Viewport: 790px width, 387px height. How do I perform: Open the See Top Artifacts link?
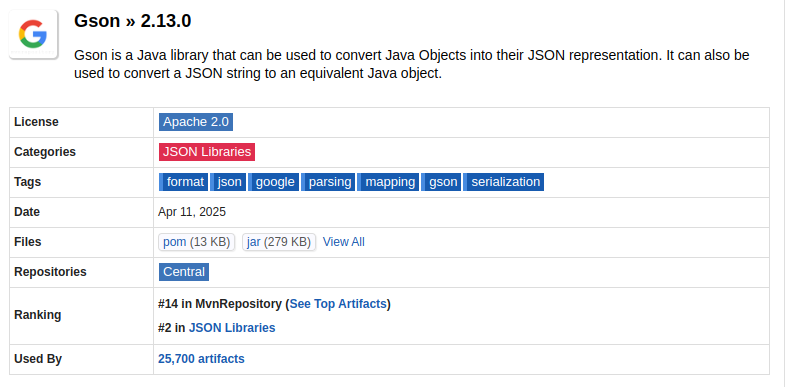click(338, 304)
